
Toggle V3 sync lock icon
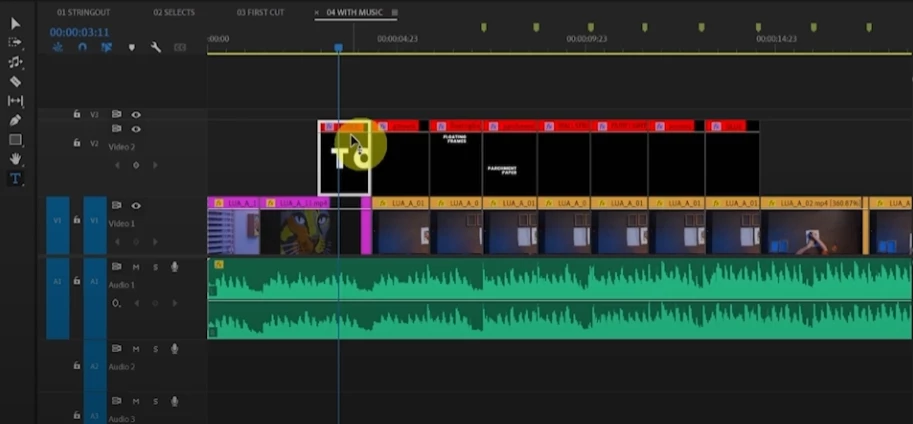(x=116, y=114)
